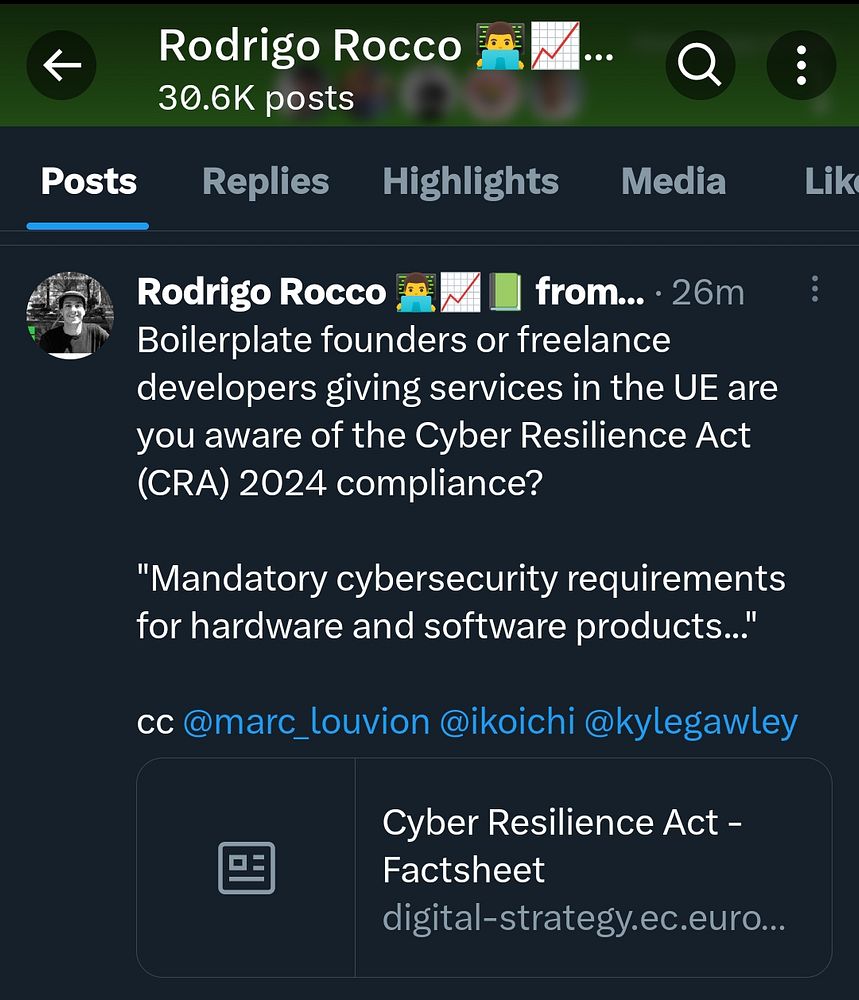Go to the Media tab
Image resolution: width=859 pixels, height=1000 pixels.
click(x=673, y=182)
